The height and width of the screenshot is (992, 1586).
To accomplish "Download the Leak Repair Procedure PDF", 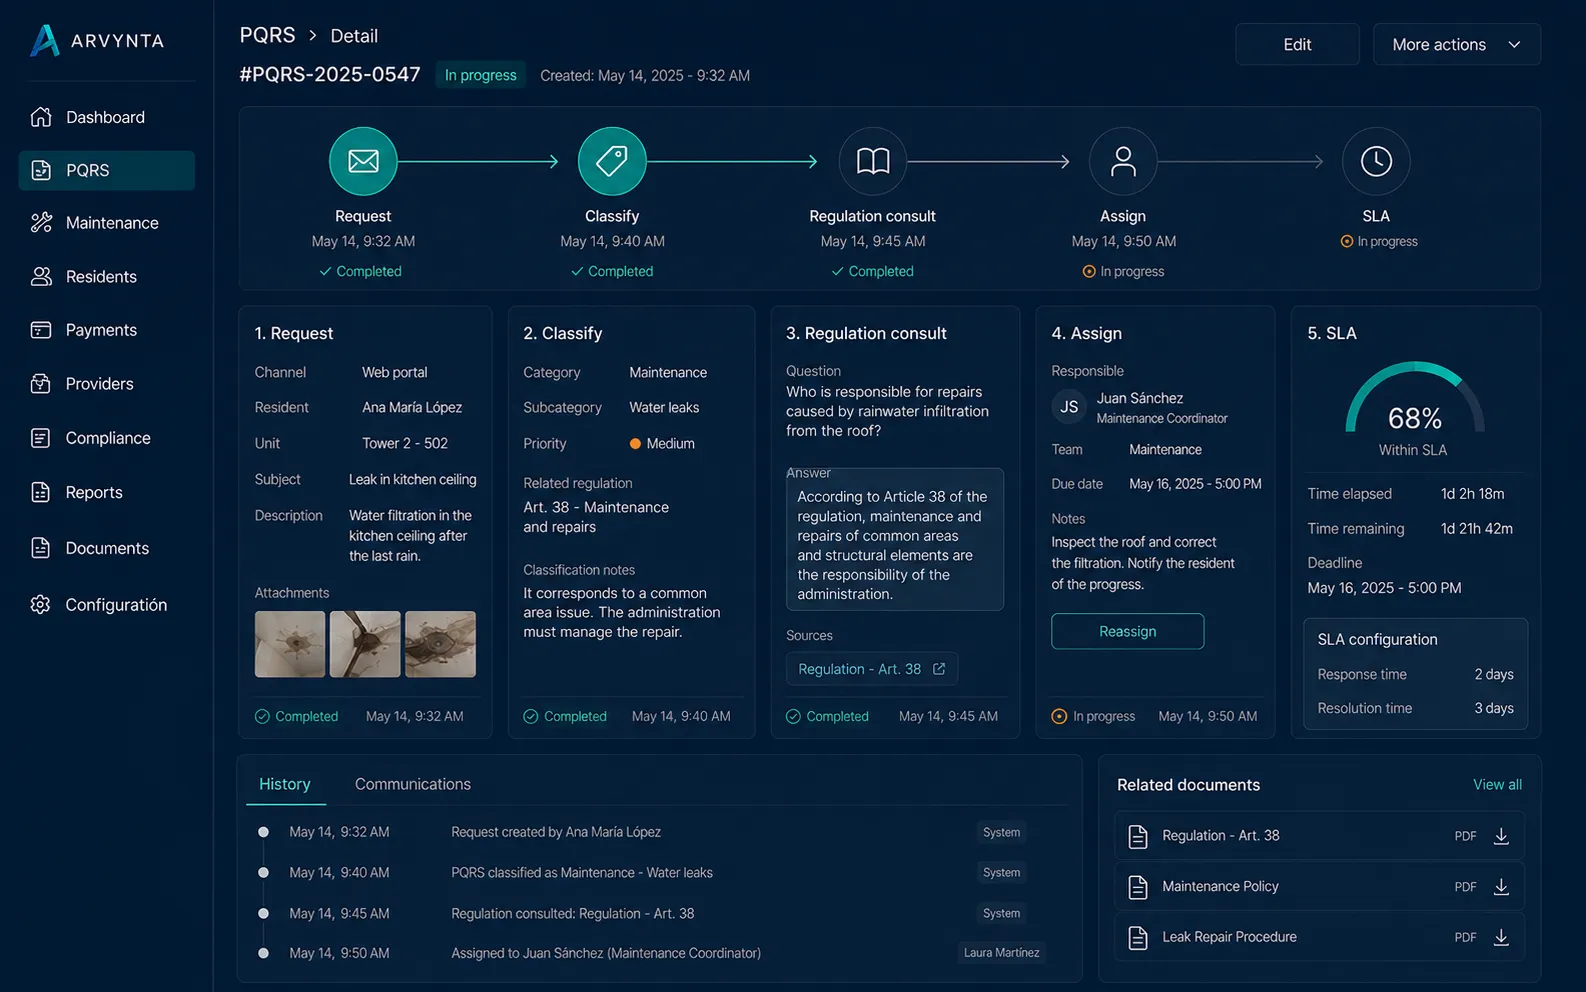I will (x=1501, y=937).
